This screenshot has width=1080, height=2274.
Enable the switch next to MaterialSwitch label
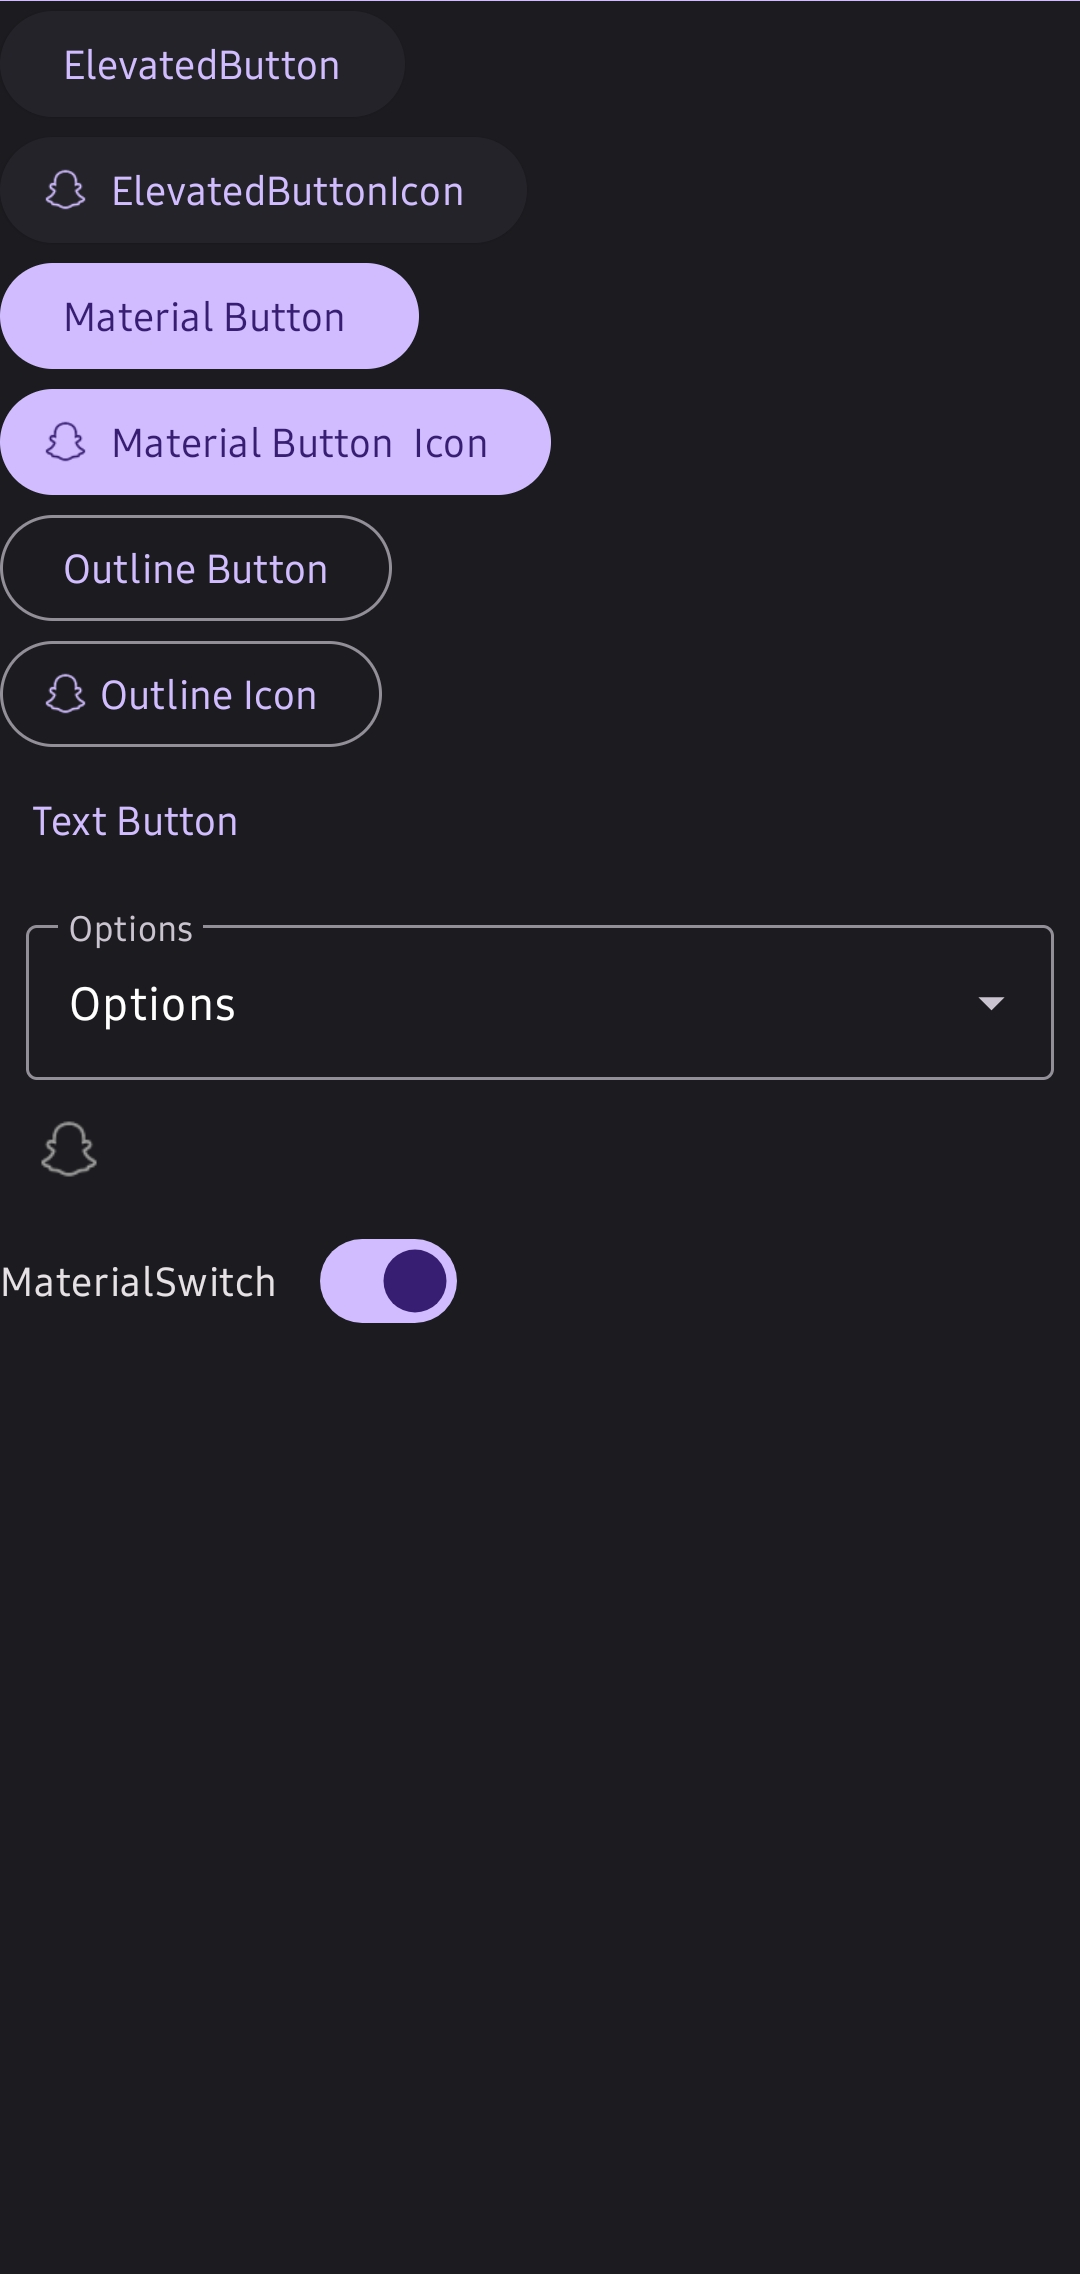(389, 1281)
